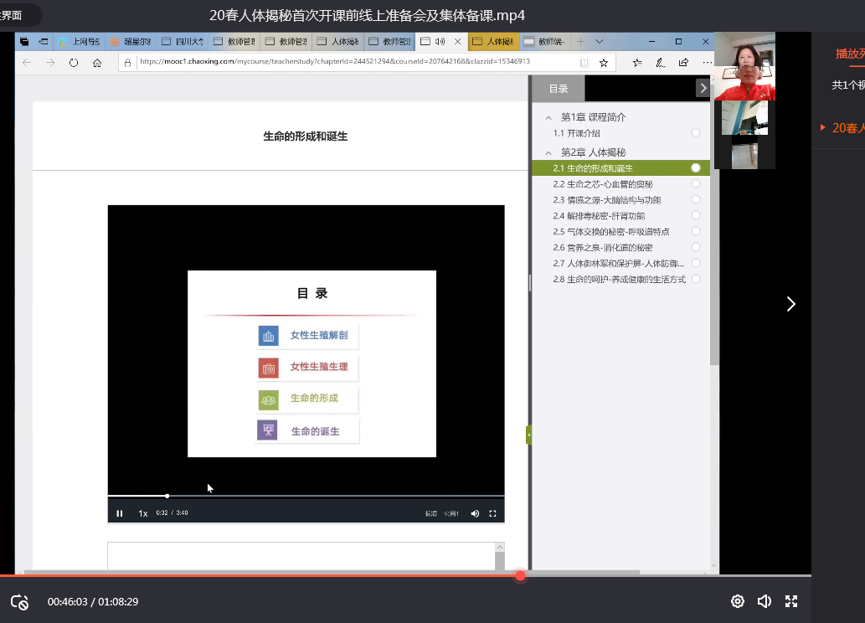Open lesson 2.3 情绪之源-大脑结构与功能
Screen dimensions: 865x623
coord(606,200)
